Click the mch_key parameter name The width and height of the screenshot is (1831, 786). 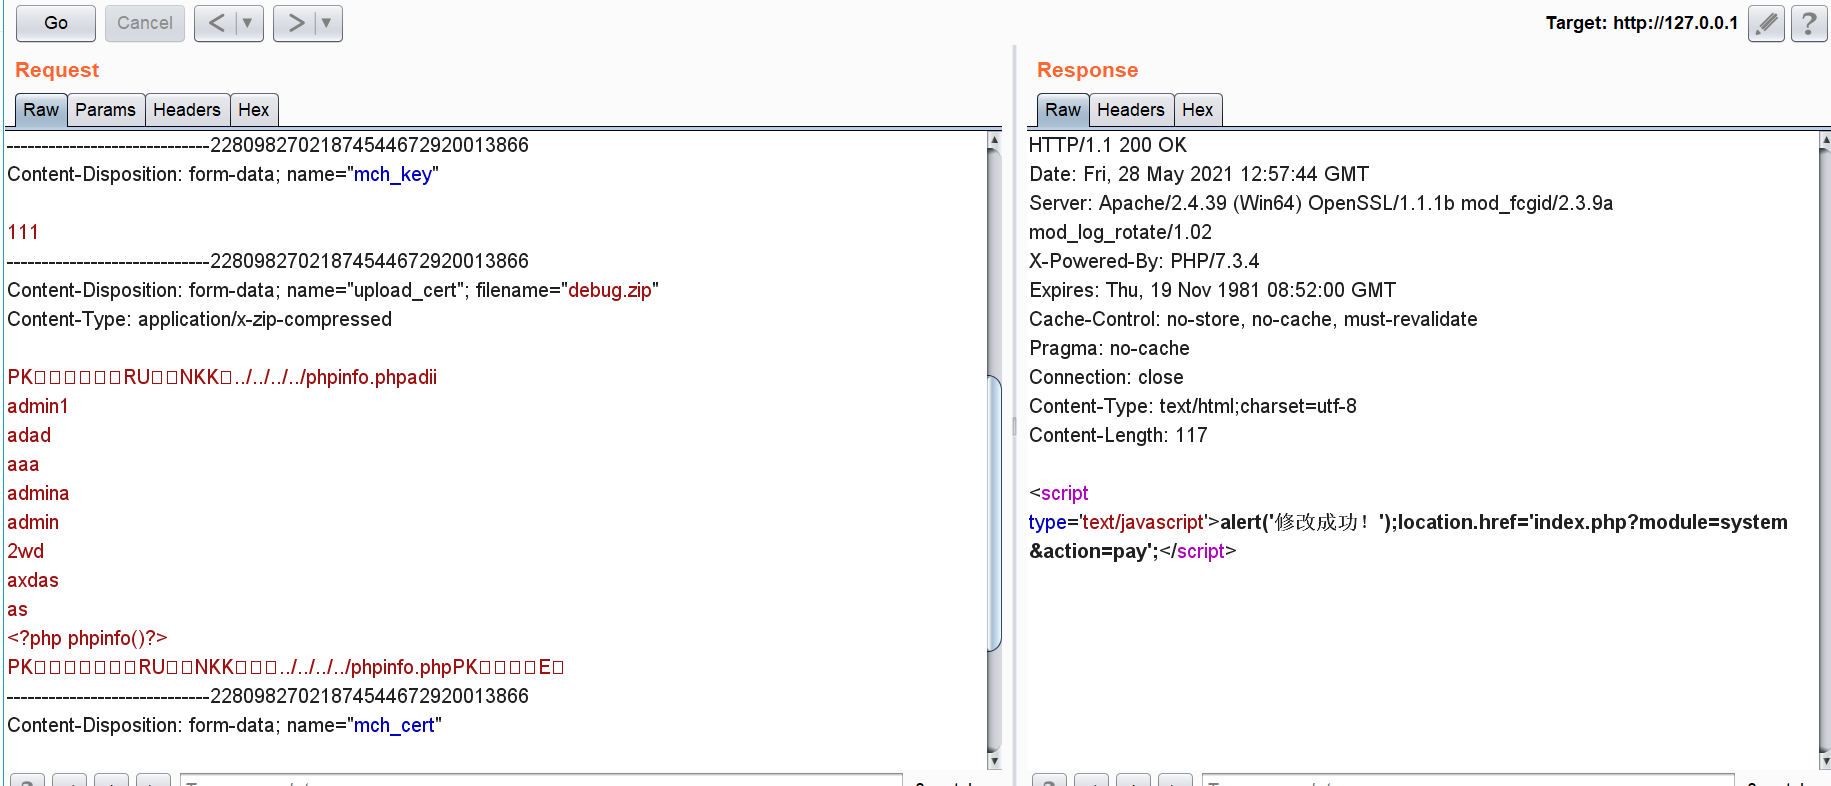point(393,174)
